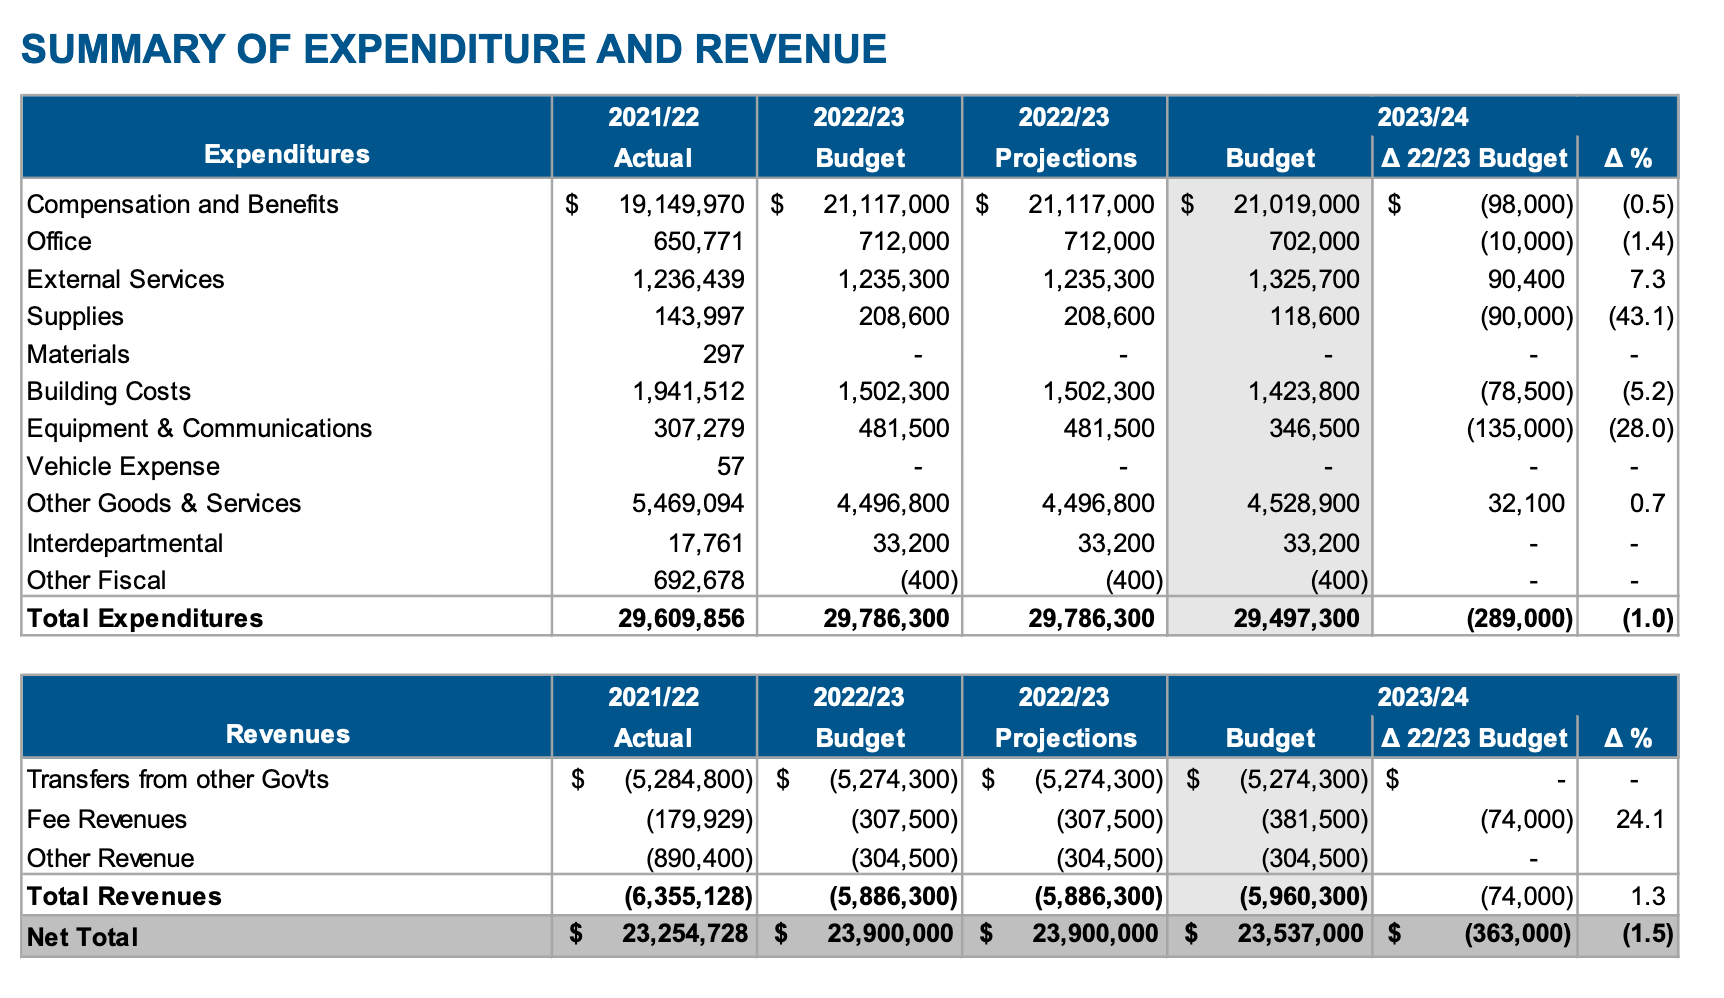Click the 'Other Goods & Services' row label

[x=164, y=503]
